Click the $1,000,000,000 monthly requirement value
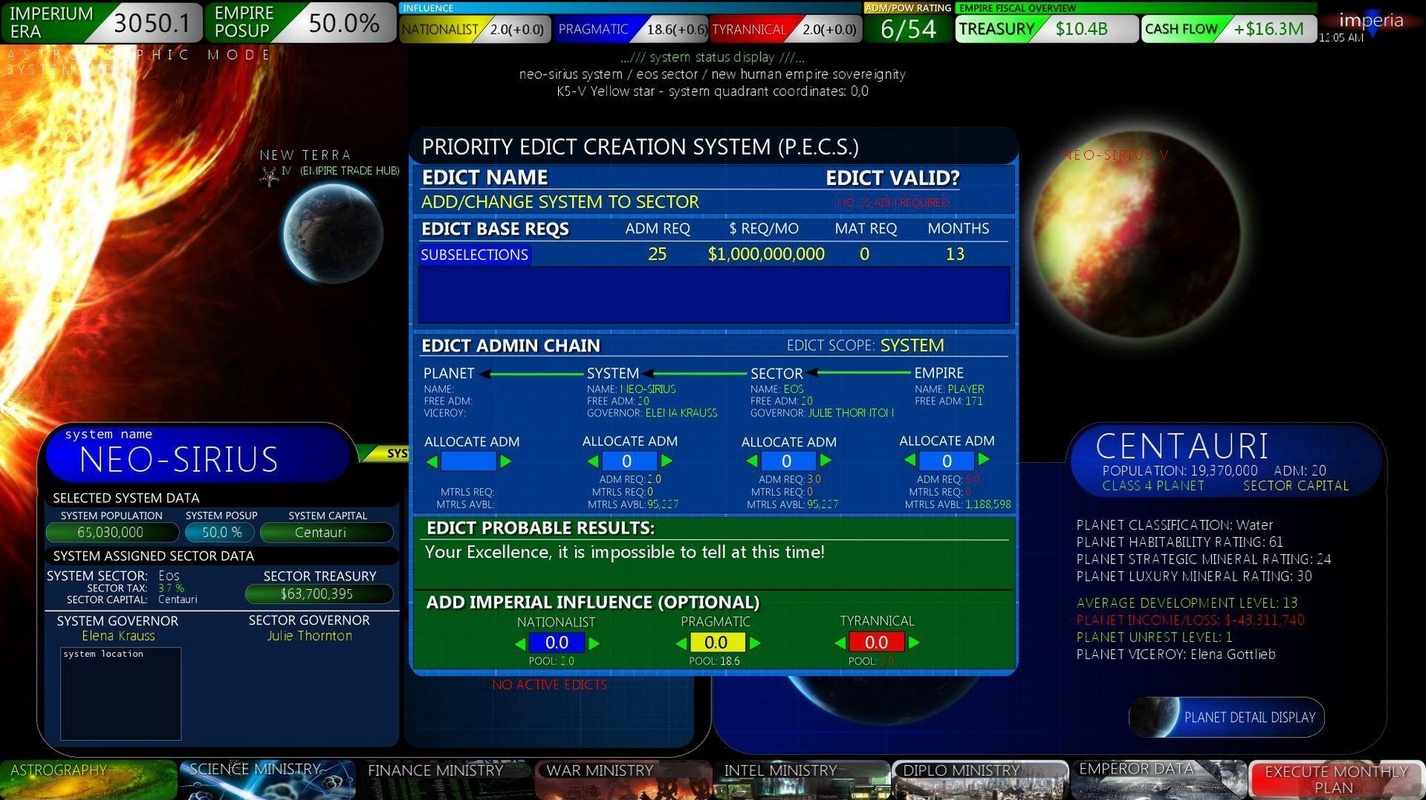Screen dimensions: 1426x800 766,254
